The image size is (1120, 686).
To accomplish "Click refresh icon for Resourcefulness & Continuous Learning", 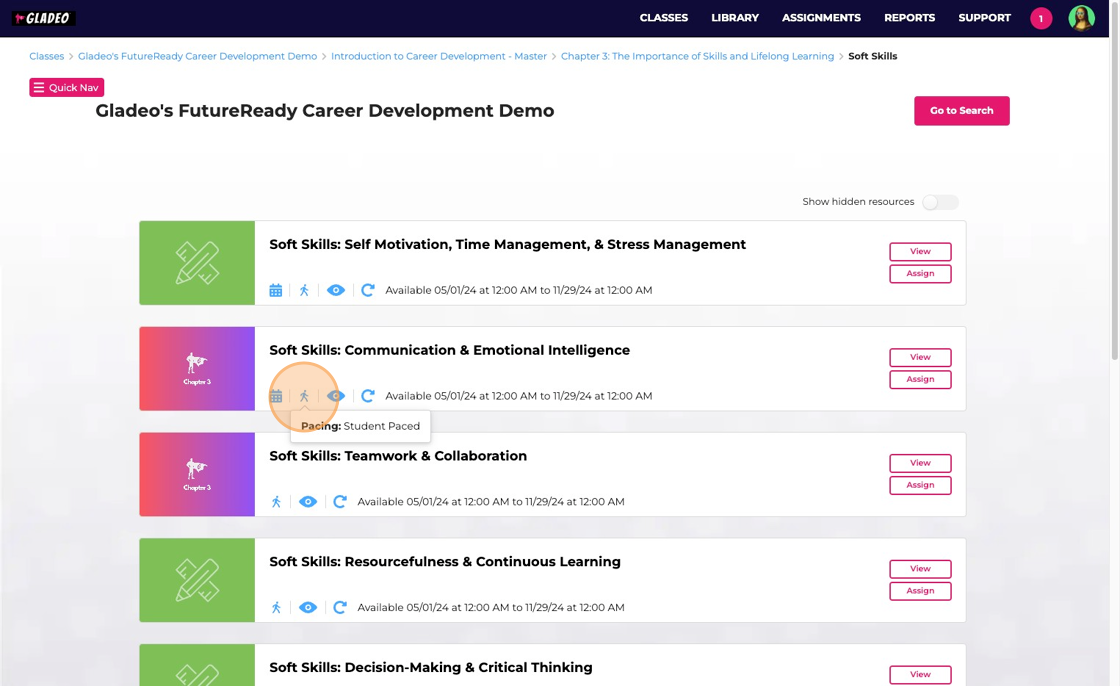I will tap(340, 607).
